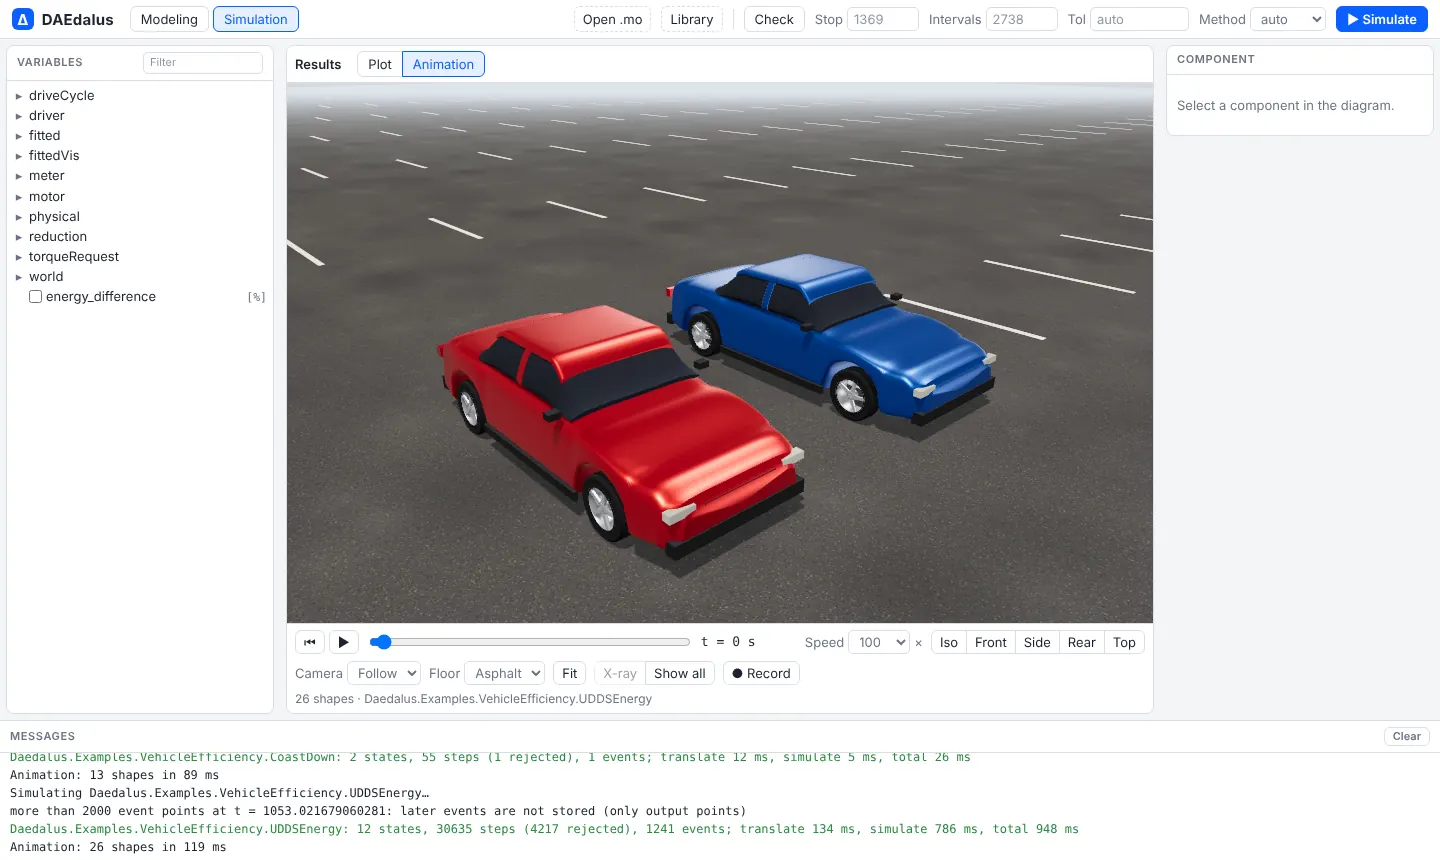1440x860 pixels.
Task: Click Open .mo button
Action: tap(612, 19)
